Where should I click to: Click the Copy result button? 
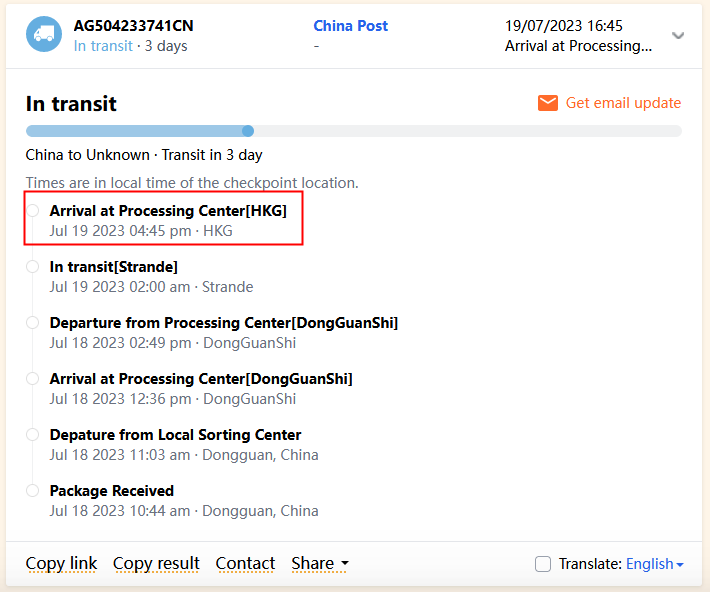[156, 564]
